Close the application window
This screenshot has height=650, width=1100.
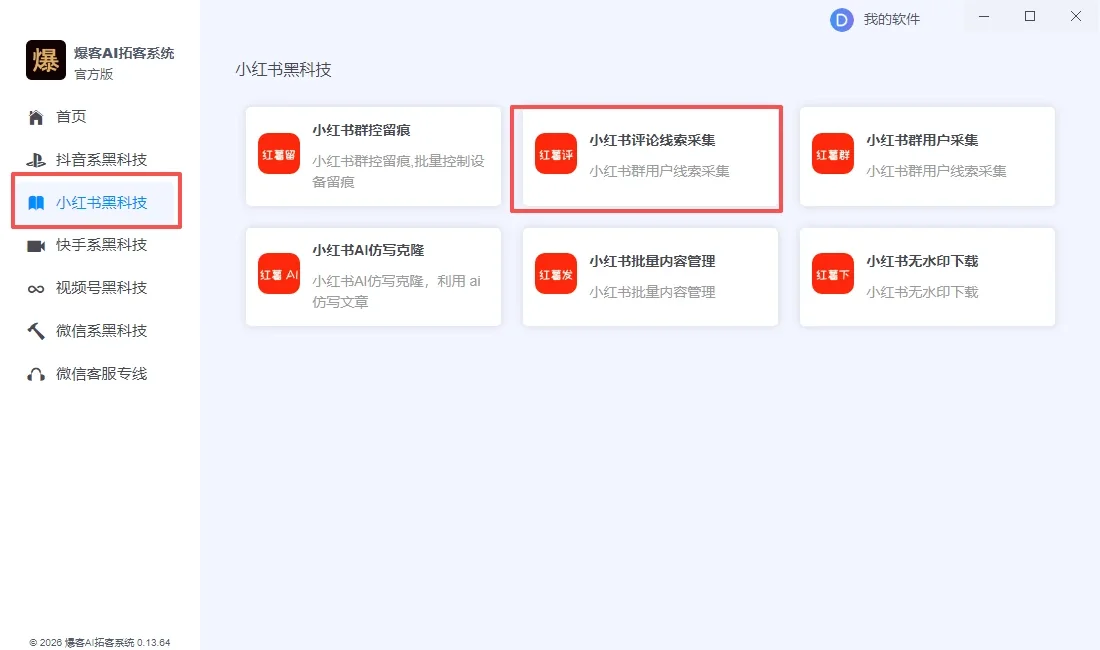[x=1075, y=16]
